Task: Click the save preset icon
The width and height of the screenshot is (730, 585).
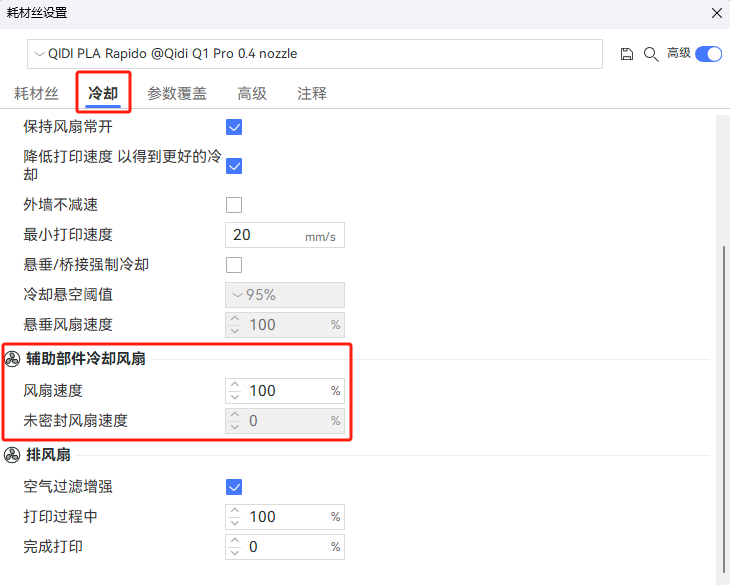Action: [627, 54]
